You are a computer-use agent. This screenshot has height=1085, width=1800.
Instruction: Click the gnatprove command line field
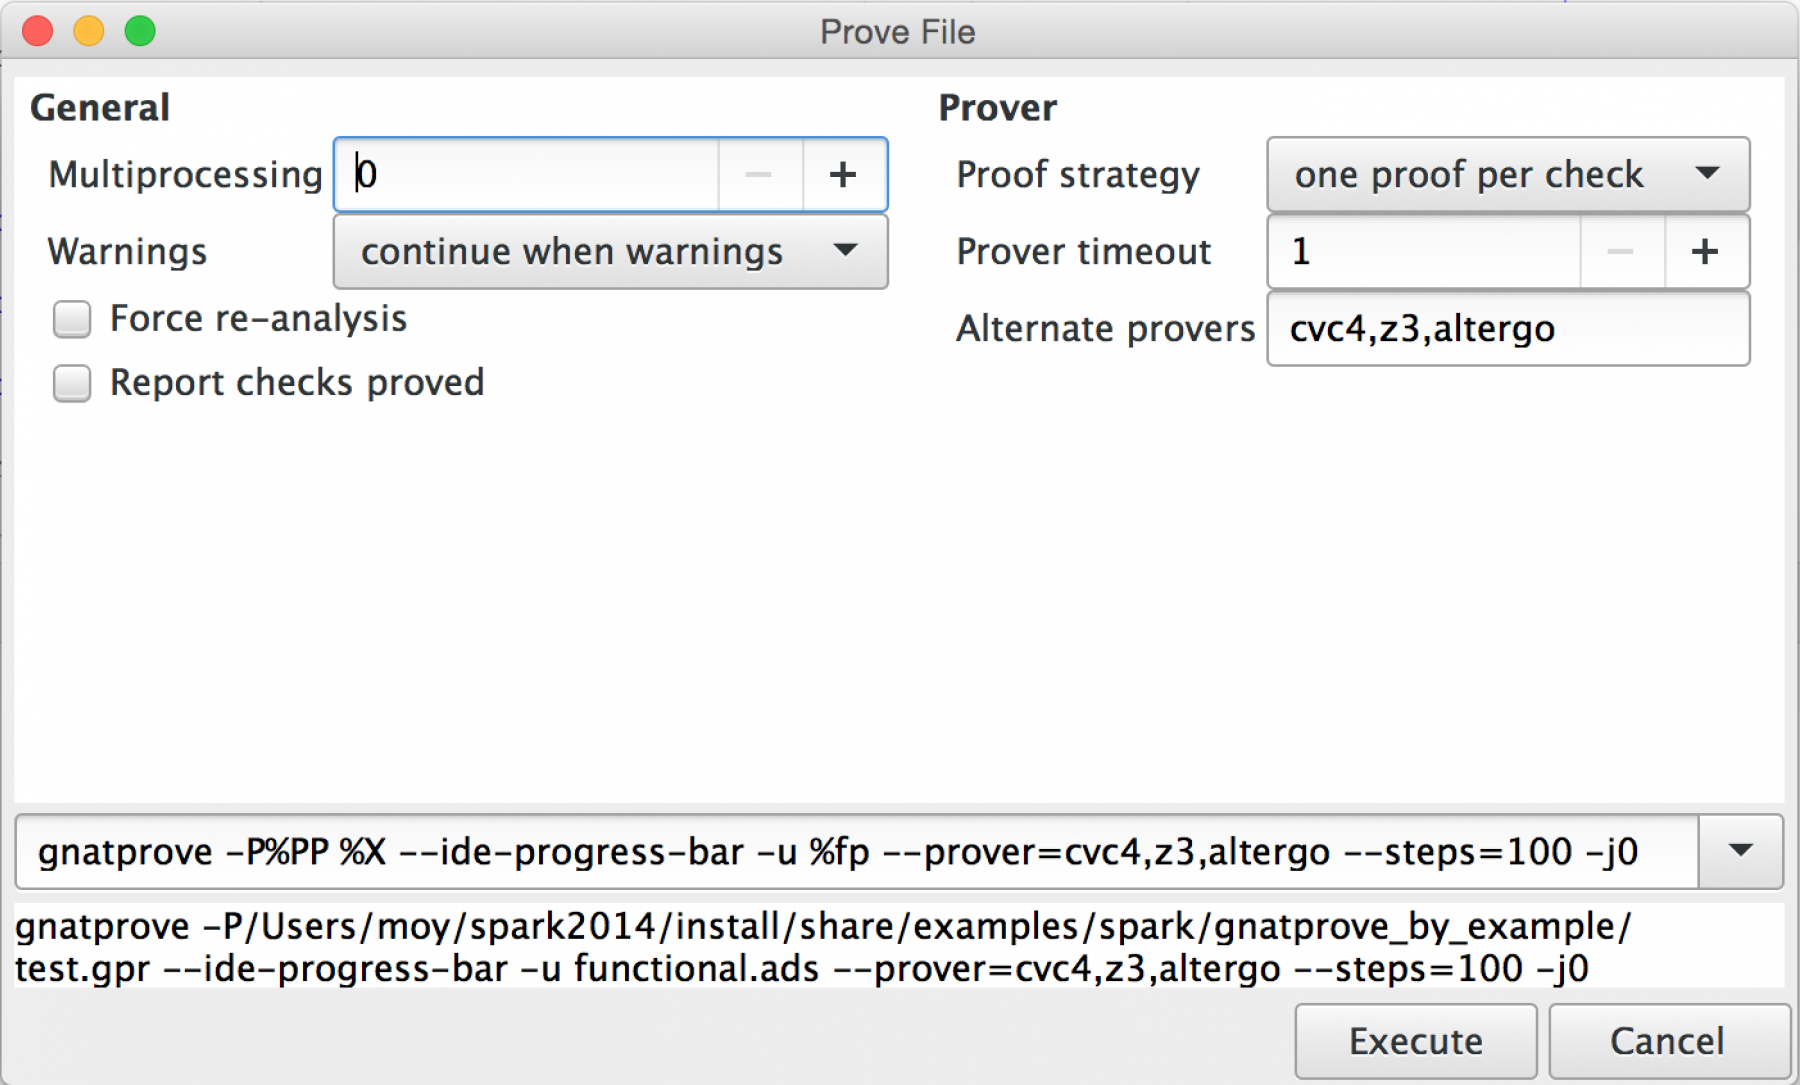pos(857,852)
